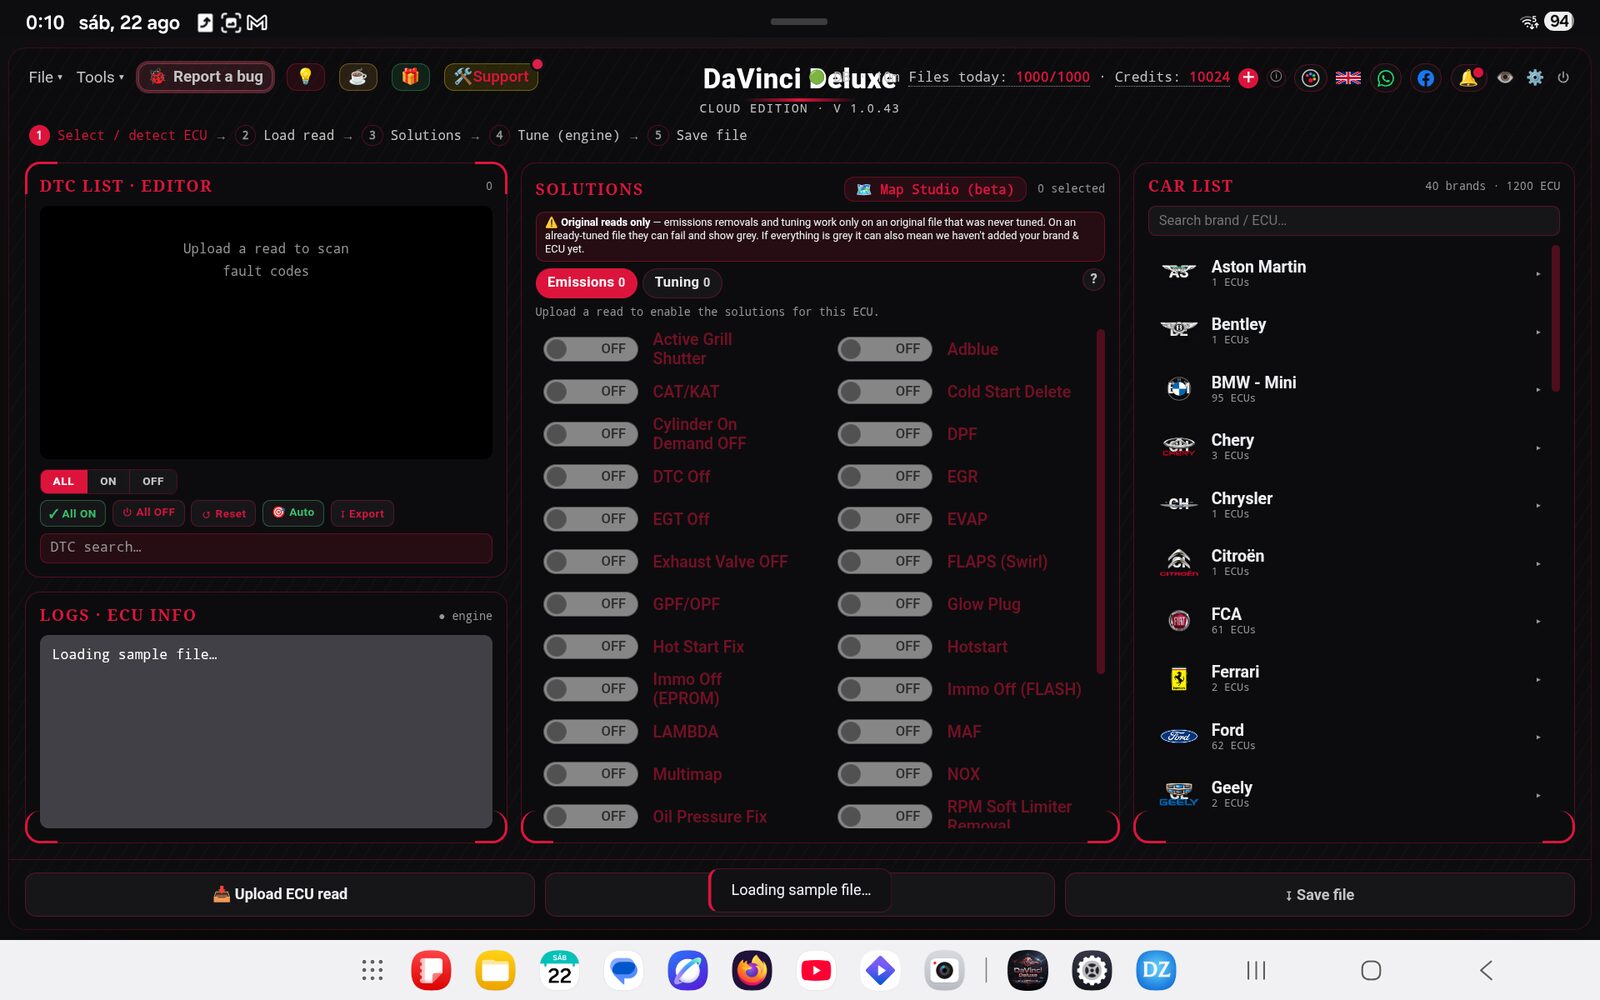Toggle the Adblue switch
This screenshot has width=1600, height=1000.
coord(885,349)
